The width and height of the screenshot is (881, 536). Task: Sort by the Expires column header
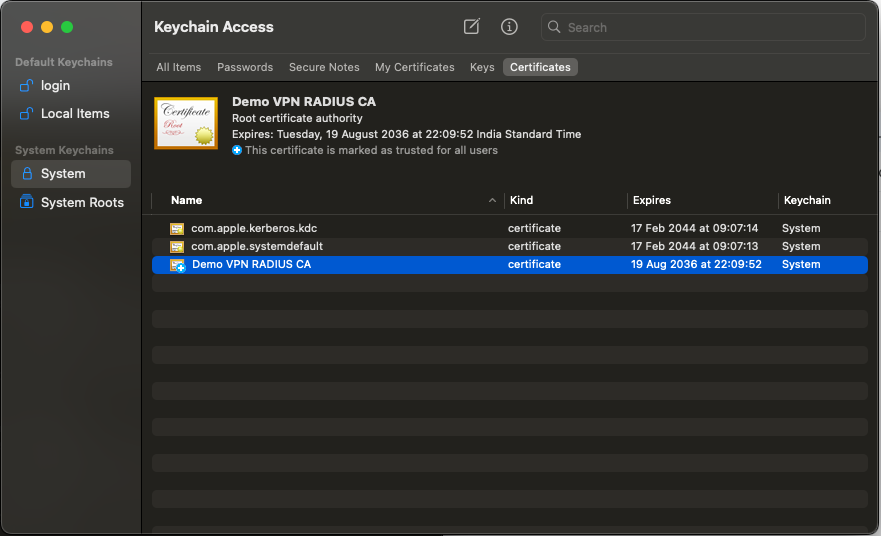652,200
